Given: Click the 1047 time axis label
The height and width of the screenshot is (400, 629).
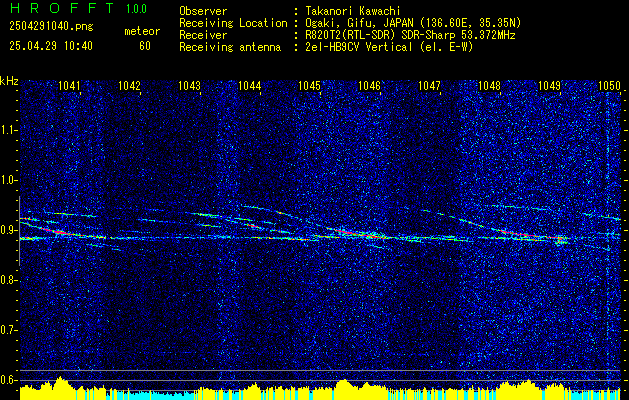Looking at the screenshot, I should click(429, 85).
